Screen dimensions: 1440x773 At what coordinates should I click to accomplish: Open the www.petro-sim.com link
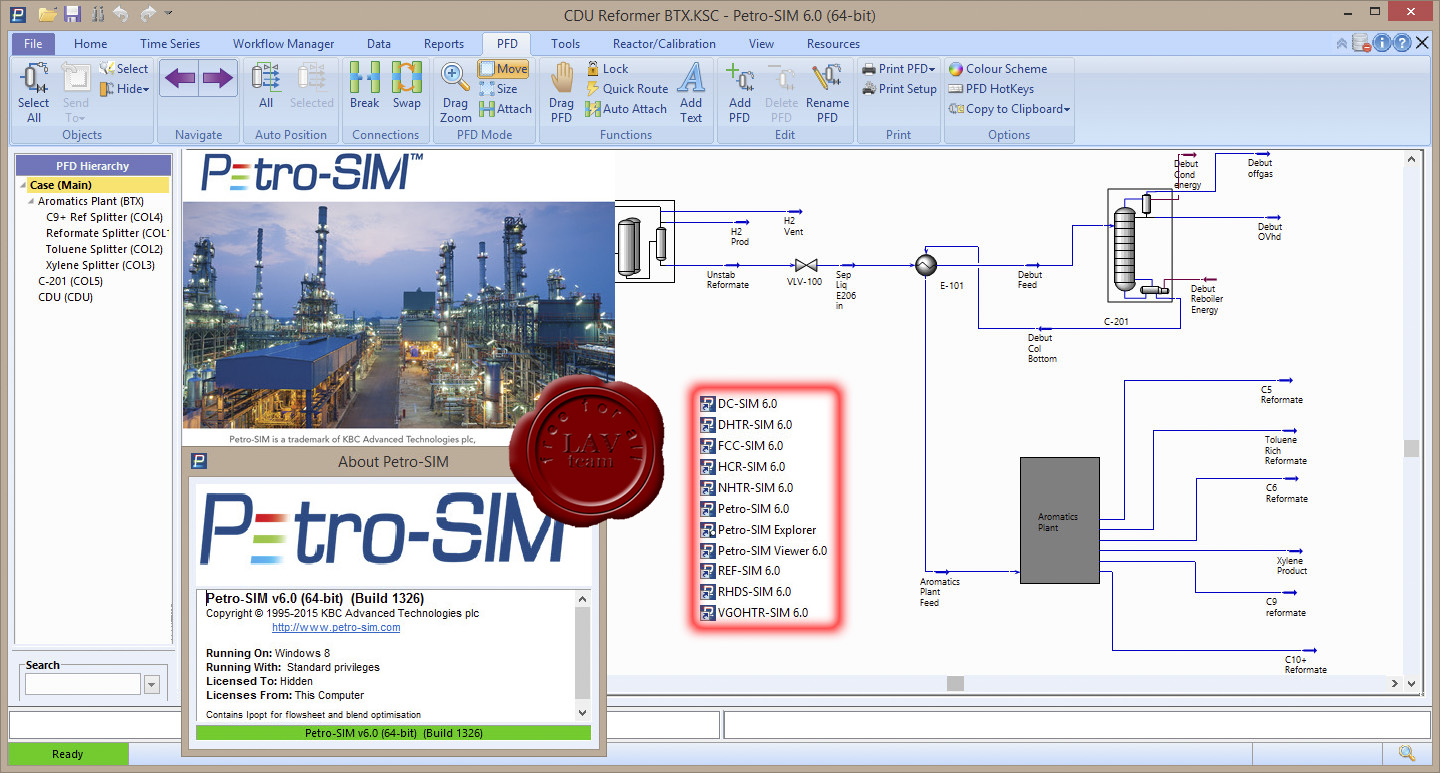336,627
